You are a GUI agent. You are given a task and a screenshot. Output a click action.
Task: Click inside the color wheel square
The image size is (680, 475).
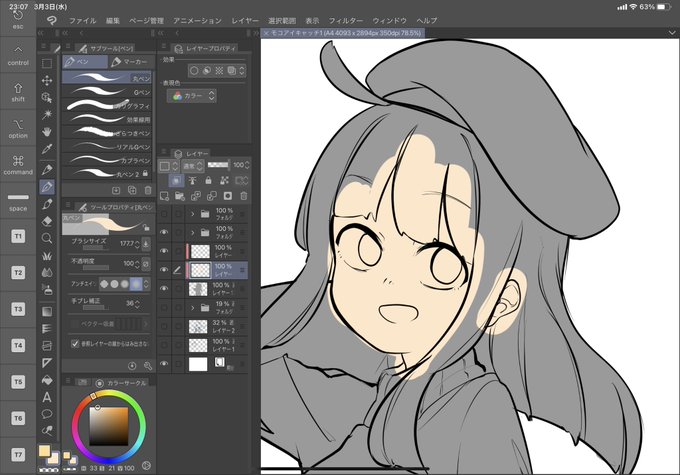click(x=109, y=426)
